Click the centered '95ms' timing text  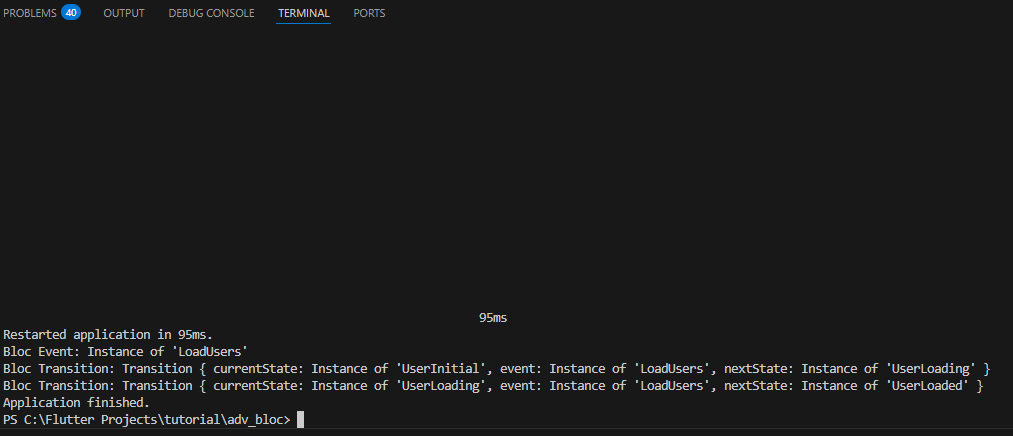(493, 318)
